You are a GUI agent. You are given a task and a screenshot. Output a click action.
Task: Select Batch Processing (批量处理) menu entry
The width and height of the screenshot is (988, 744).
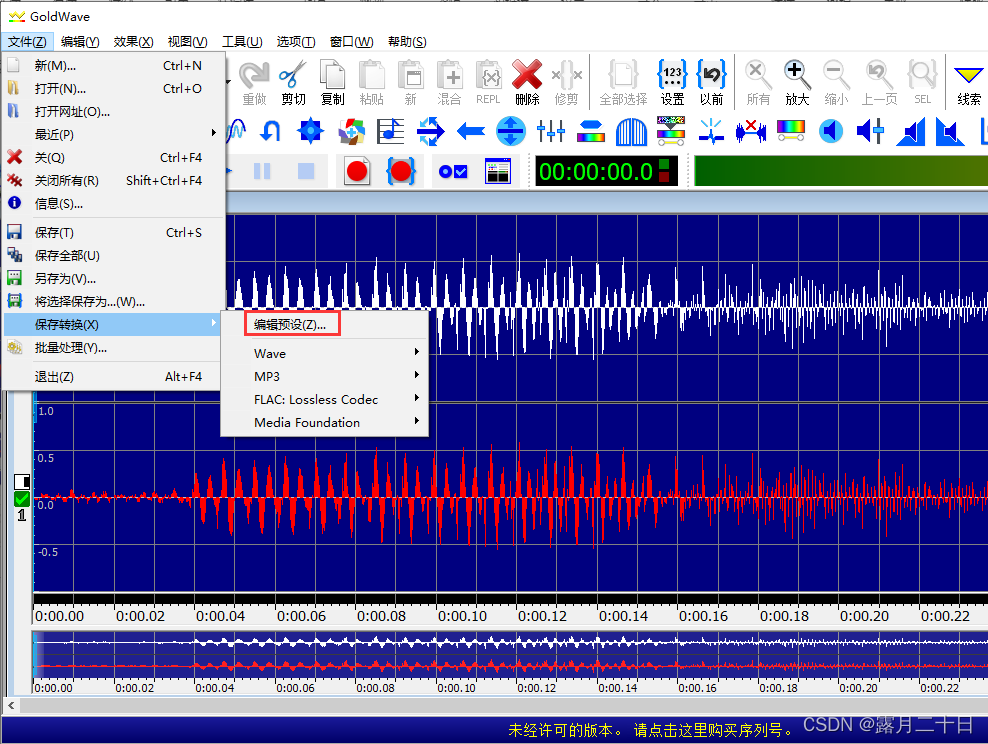tap(114, 348)
